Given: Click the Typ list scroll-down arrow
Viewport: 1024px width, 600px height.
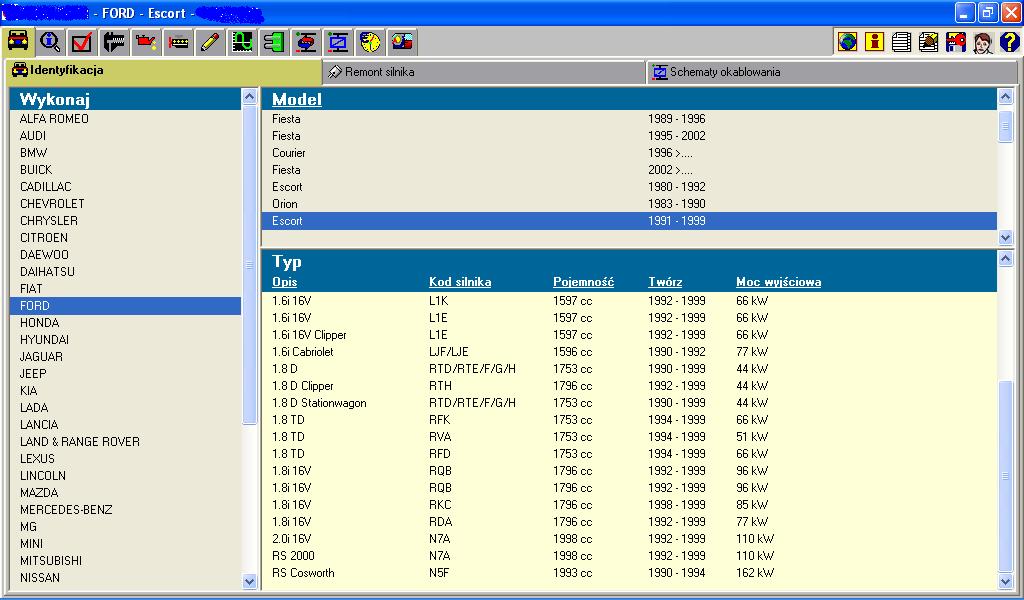Looking at the screenshot, I should (1006, 581).
